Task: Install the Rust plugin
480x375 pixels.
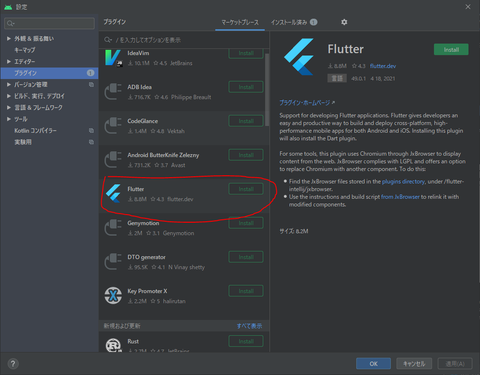Action: click(246, 341)
